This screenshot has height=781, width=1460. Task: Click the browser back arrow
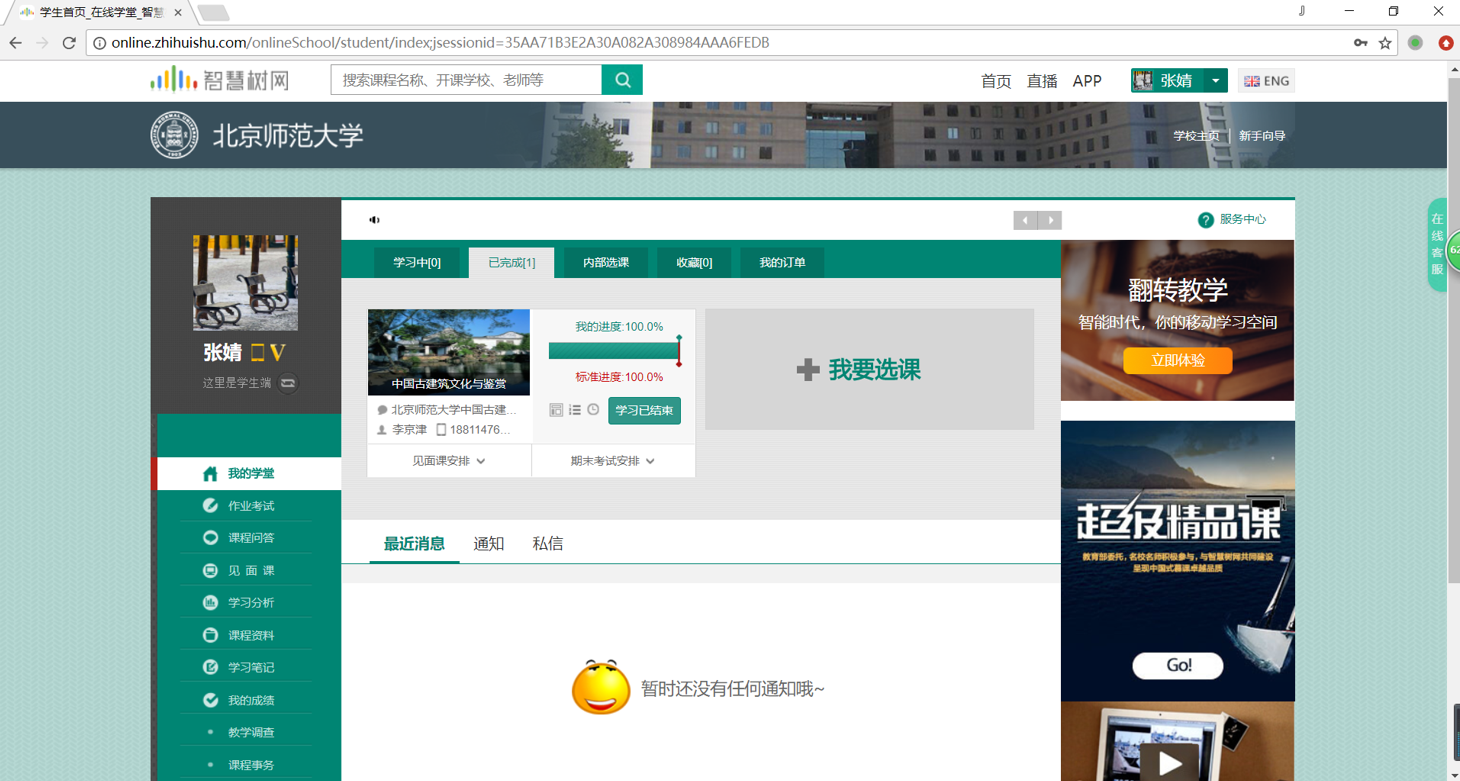(15, 43)
